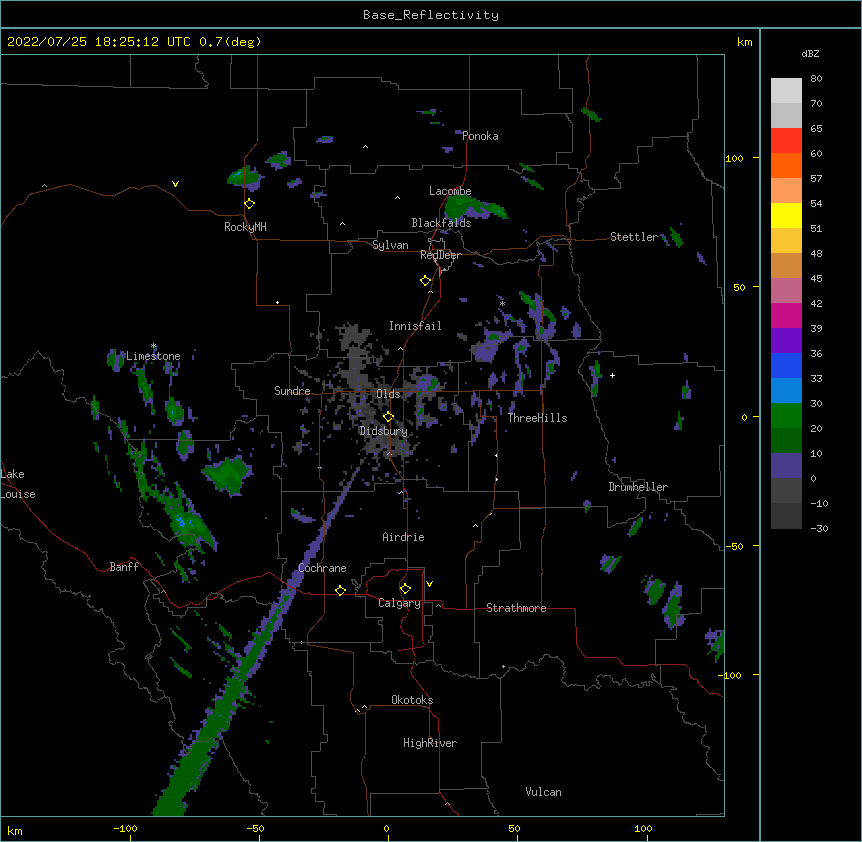Select the Olds label
This screenshot has height=842, width=862.
pos(388,394)
